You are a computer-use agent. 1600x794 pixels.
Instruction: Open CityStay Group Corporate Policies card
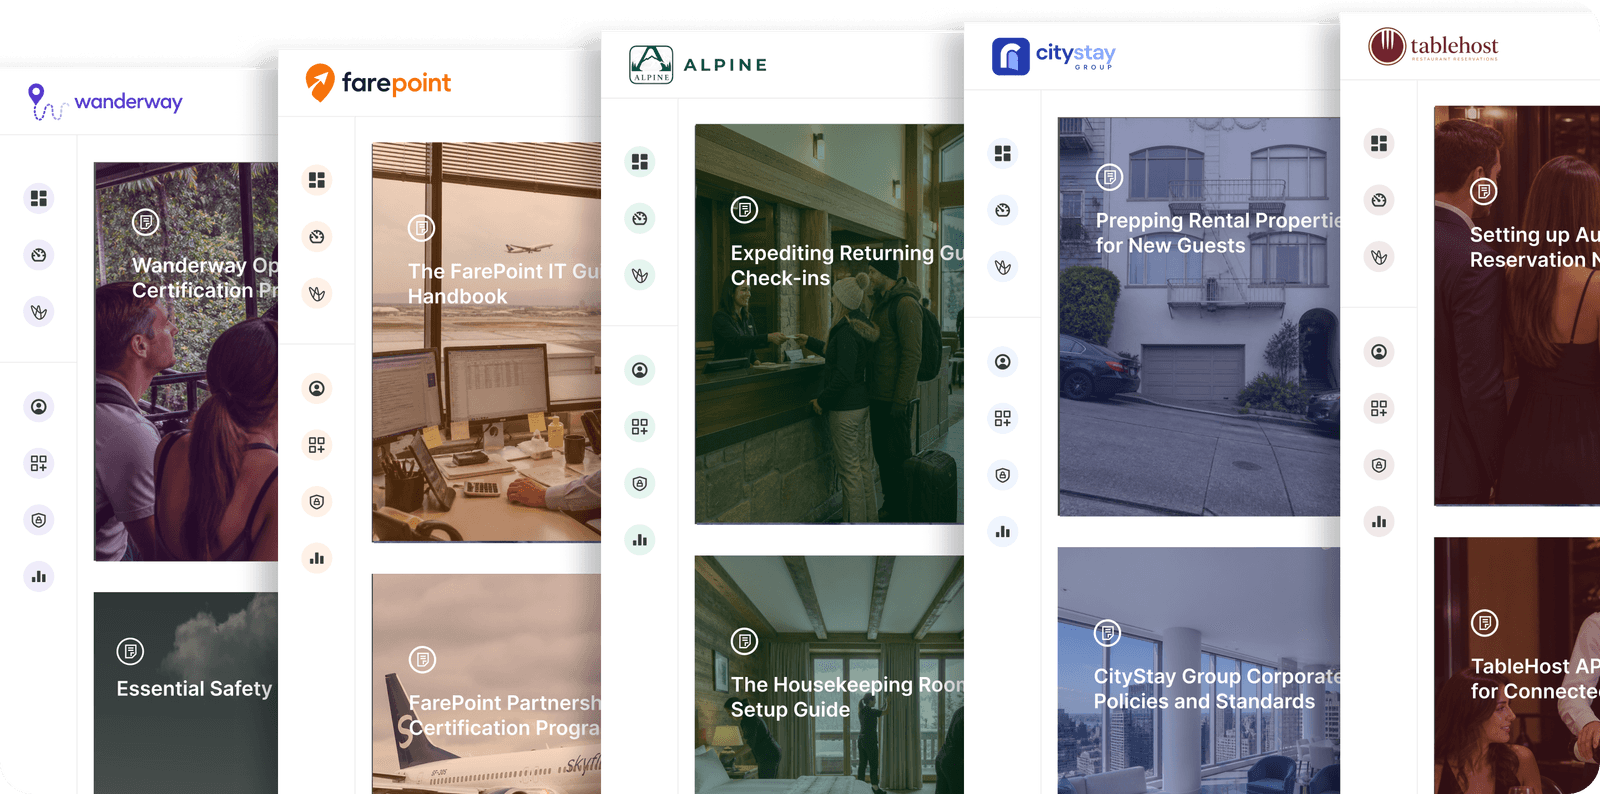1199,670
